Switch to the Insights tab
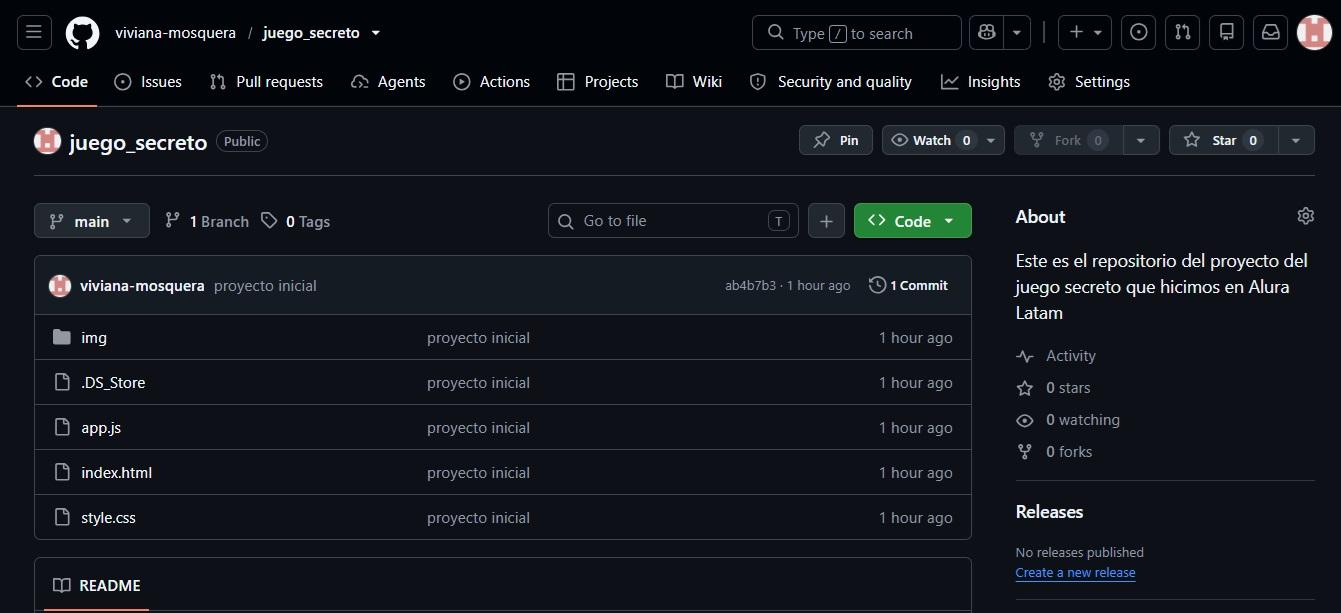The image size is (1341, 613). (981, 82)
